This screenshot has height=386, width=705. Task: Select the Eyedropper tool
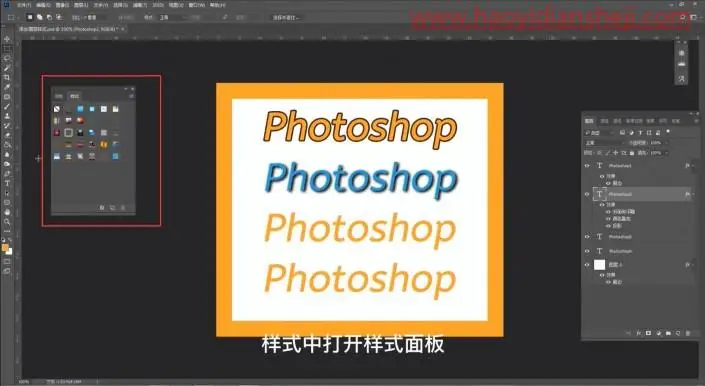[7, 87]
